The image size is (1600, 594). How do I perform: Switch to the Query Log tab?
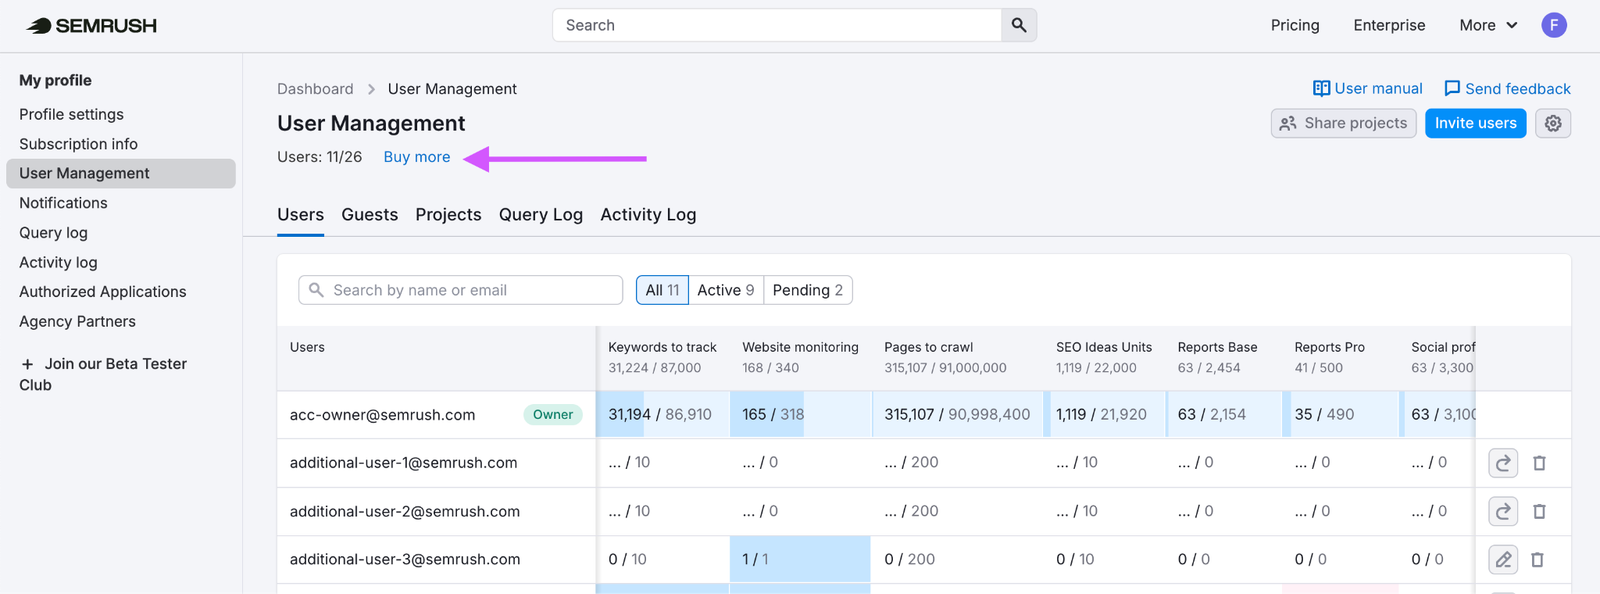[541, 214]
